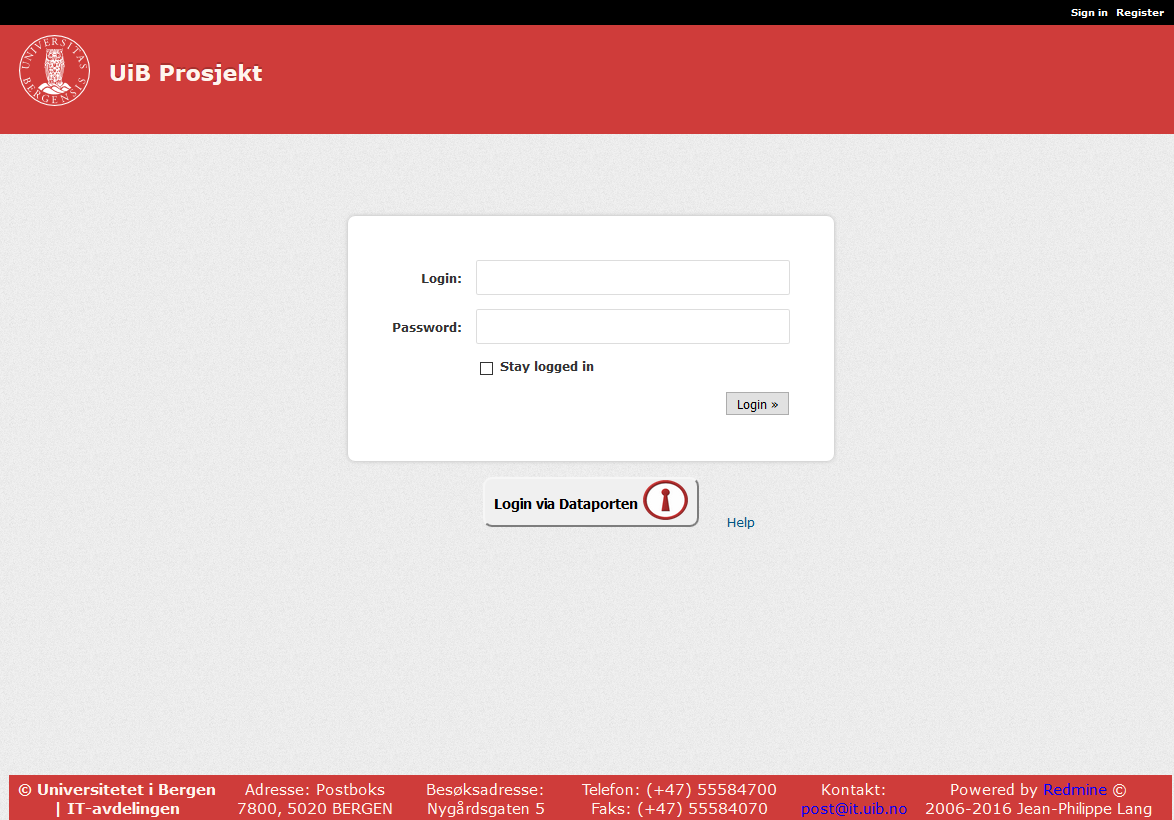Choose Login via Dataporten button text
The image size is (1174, 820).
click(565, 504)
